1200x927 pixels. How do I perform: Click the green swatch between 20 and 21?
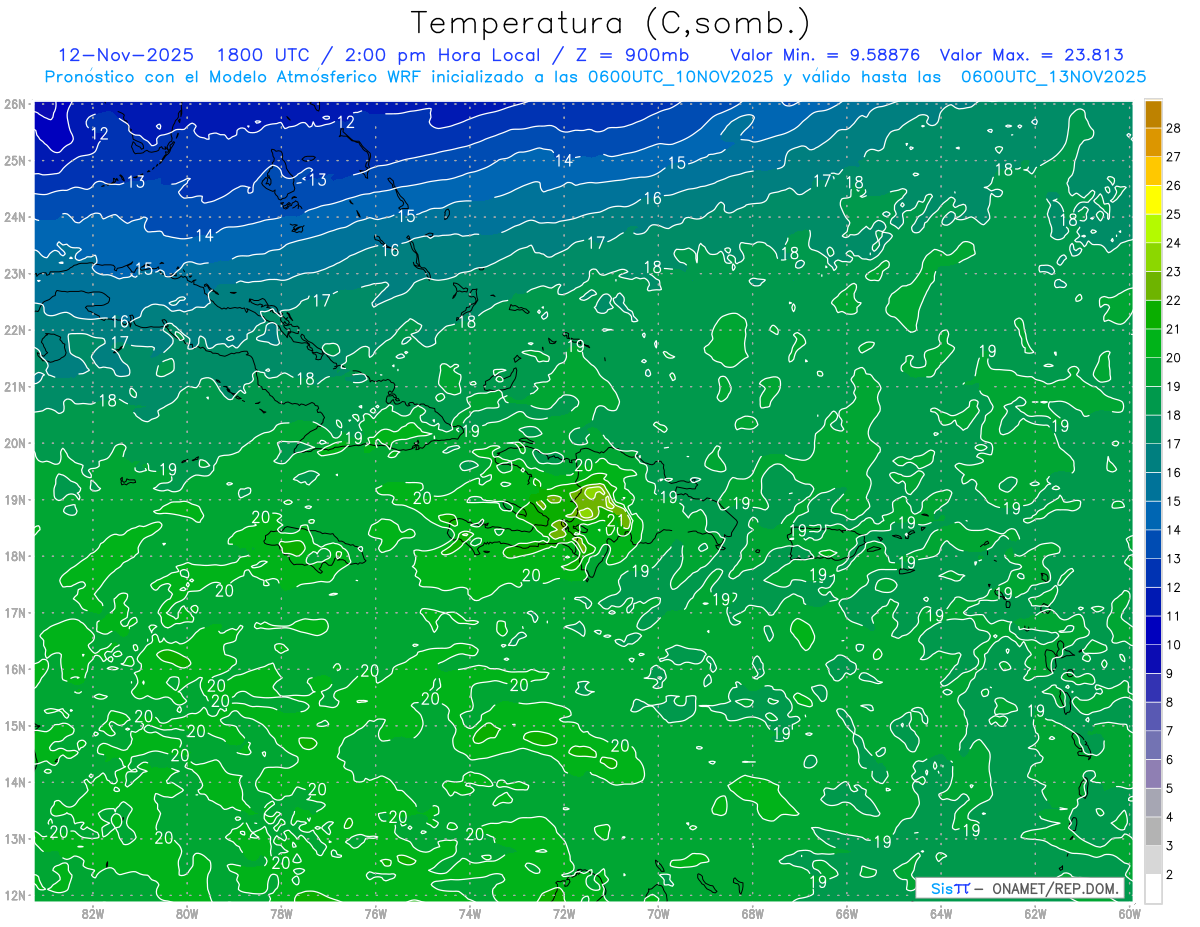tap(1153, 343)
